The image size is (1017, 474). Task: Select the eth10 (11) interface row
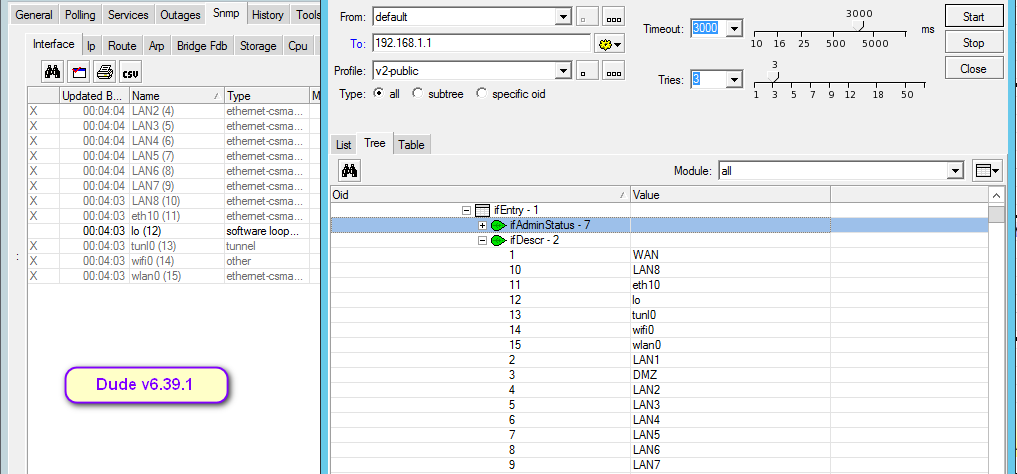[174, 216]
